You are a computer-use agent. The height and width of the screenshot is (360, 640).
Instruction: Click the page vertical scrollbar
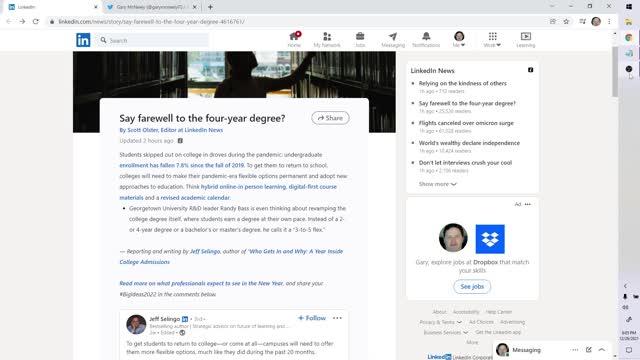615,72
